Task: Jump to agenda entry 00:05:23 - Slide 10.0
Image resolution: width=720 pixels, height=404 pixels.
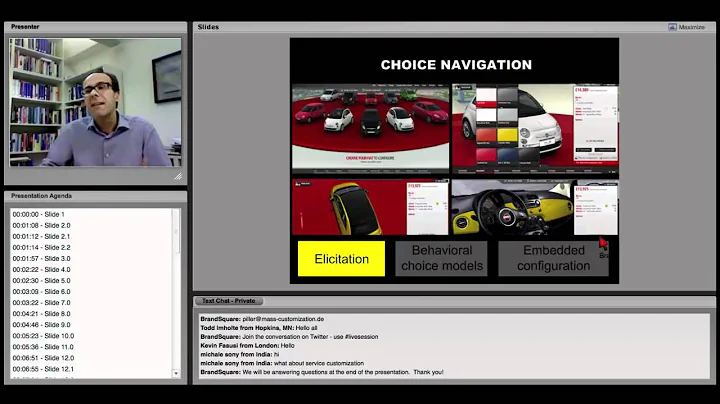Action: (x=43, y=336)
